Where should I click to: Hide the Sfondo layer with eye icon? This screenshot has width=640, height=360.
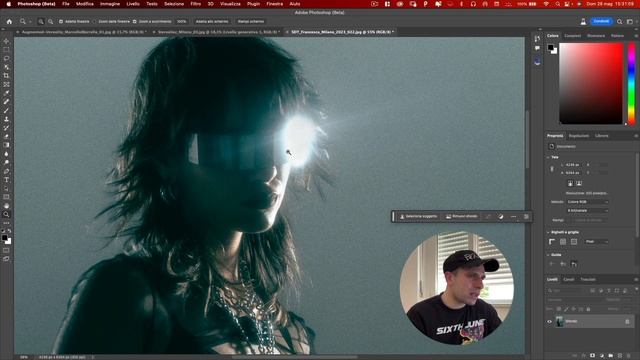click(549, 322)
